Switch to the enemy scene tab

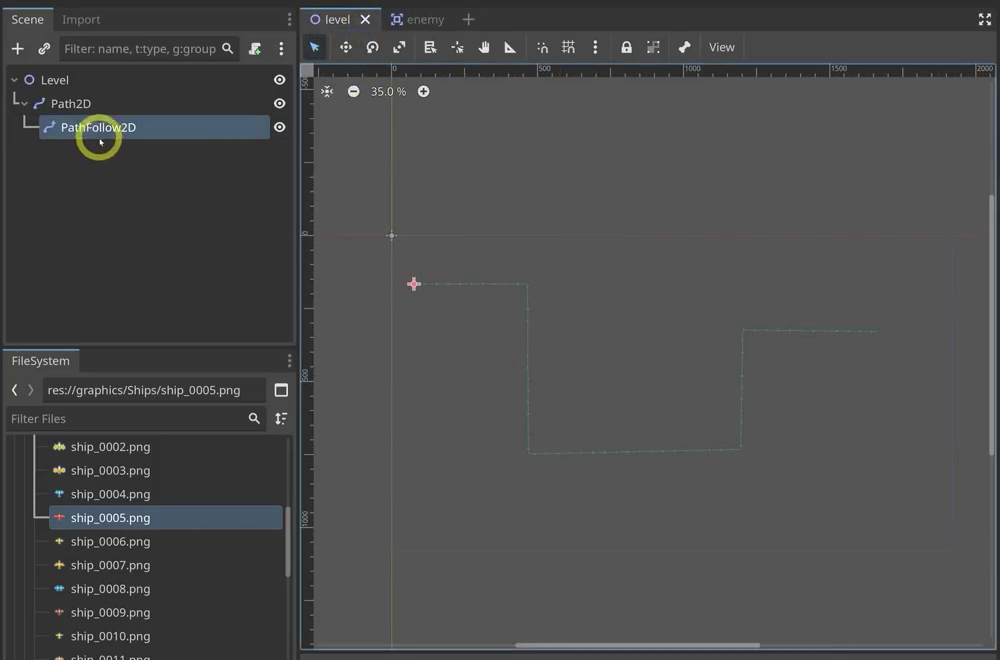[418, 20]
